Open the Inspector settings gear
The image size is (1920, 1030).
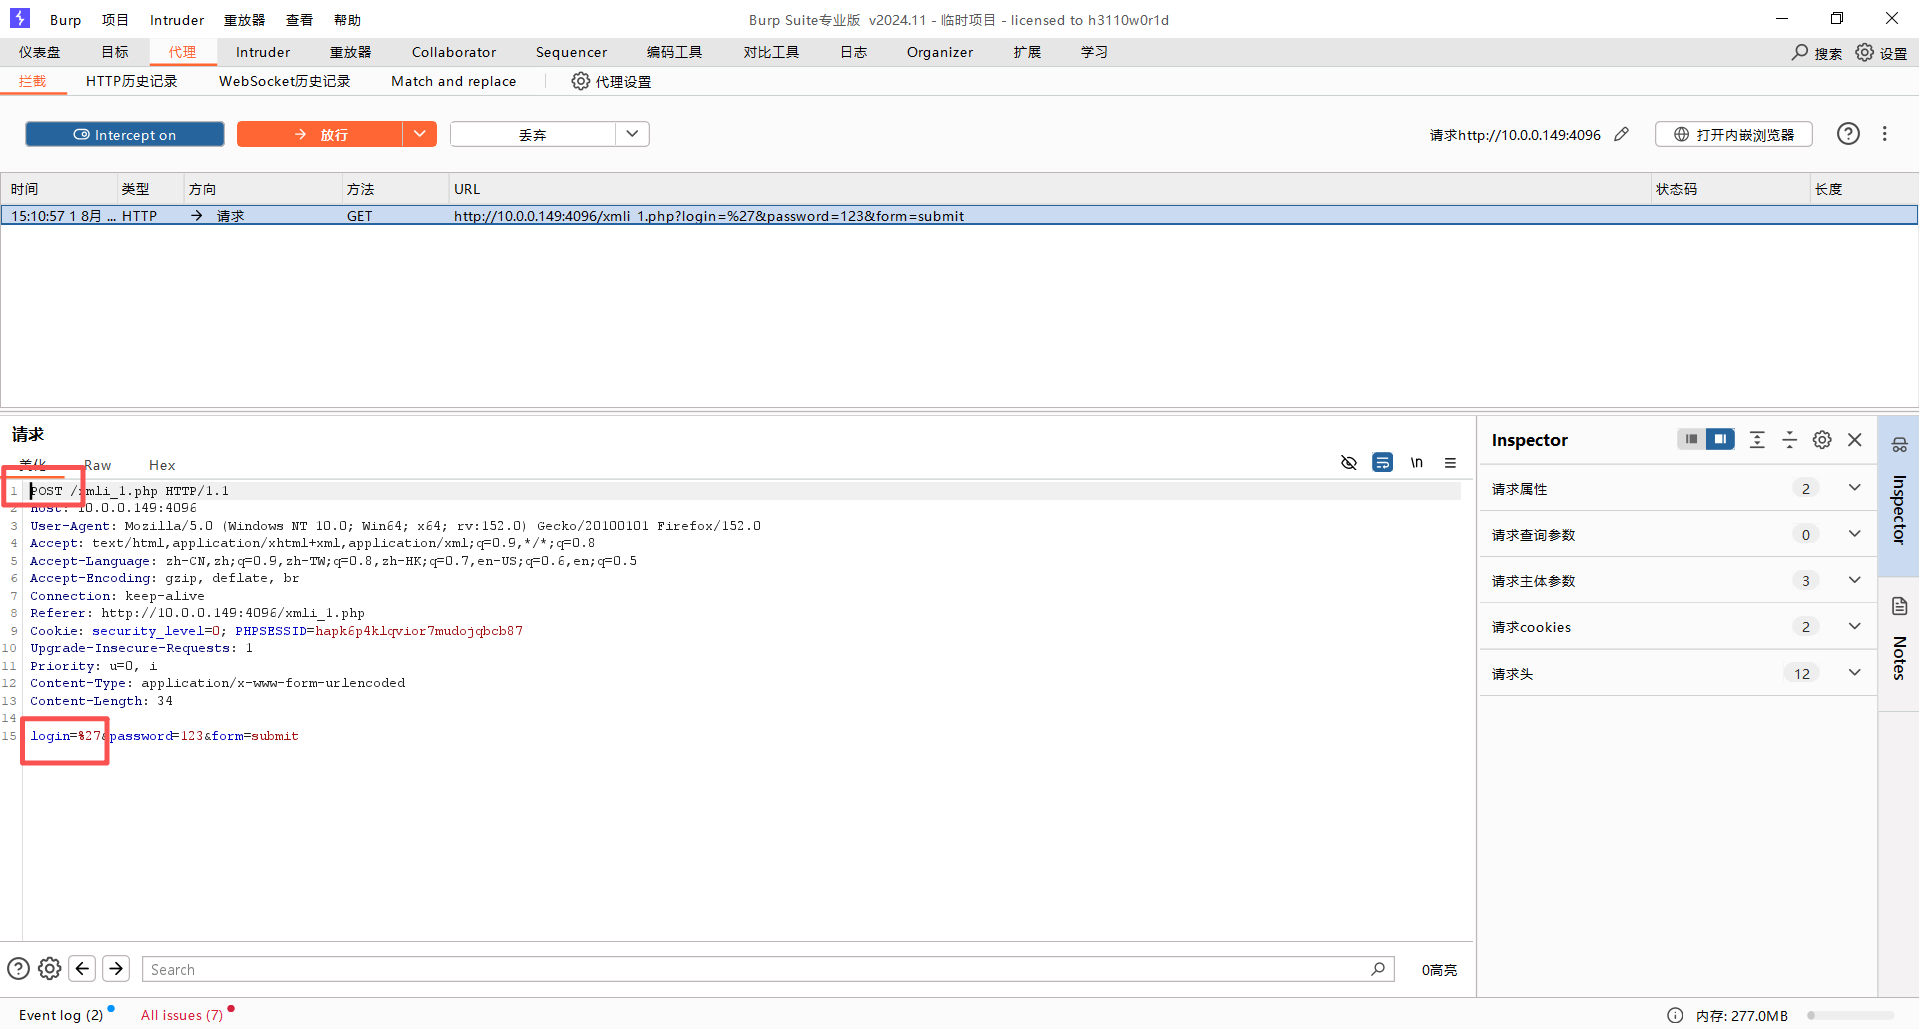(x=1822, y=440)
